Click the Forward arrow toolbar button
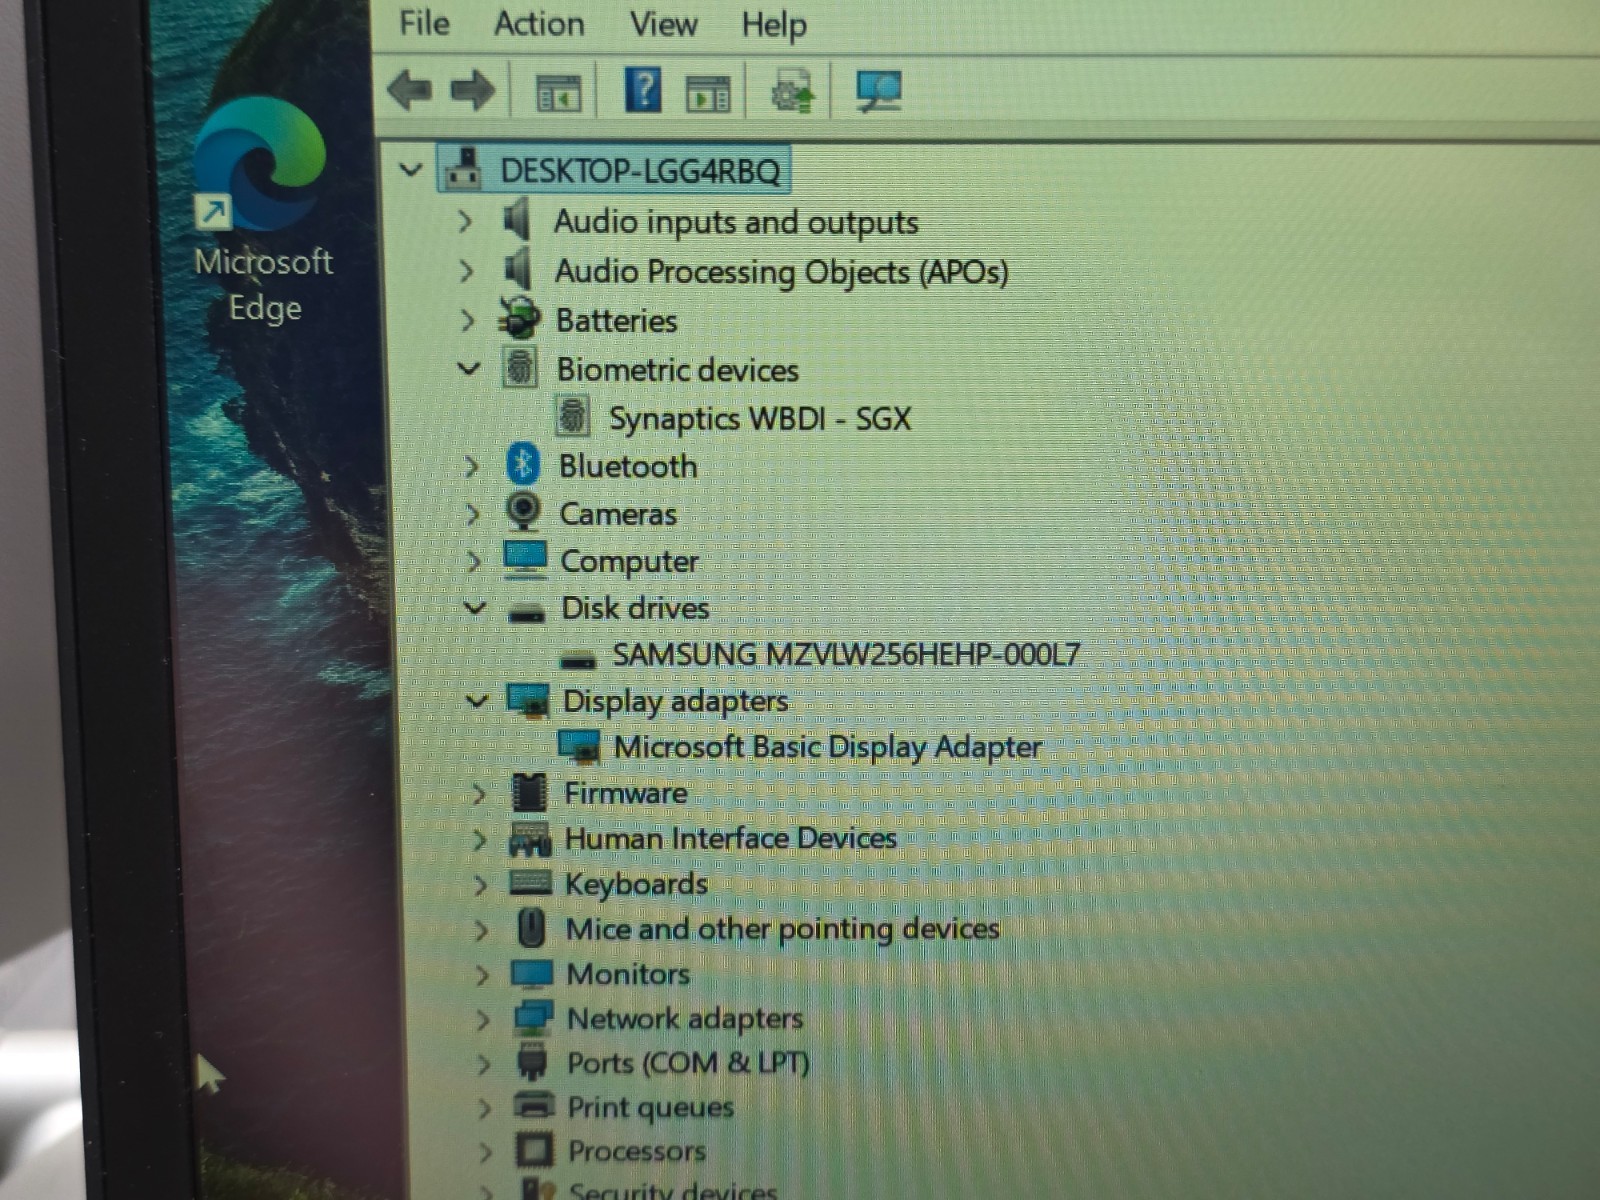The width and height of the screenshot is (1600, 1200). click(473, 91)
